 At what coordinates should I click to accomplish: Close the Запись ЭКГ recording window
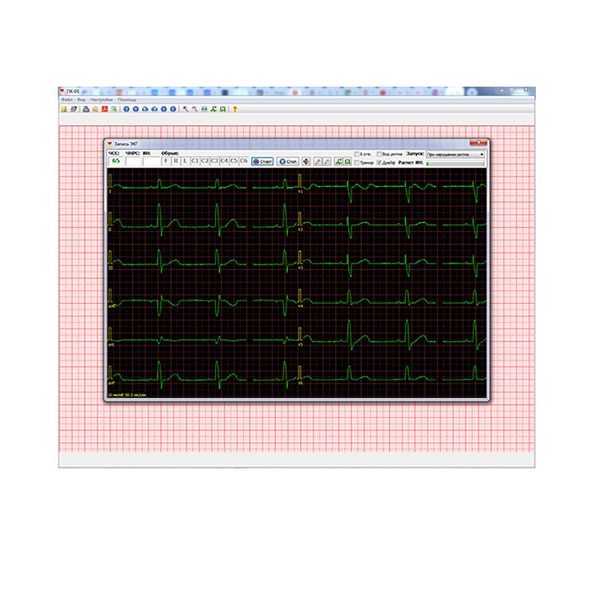tap(478, 143)
